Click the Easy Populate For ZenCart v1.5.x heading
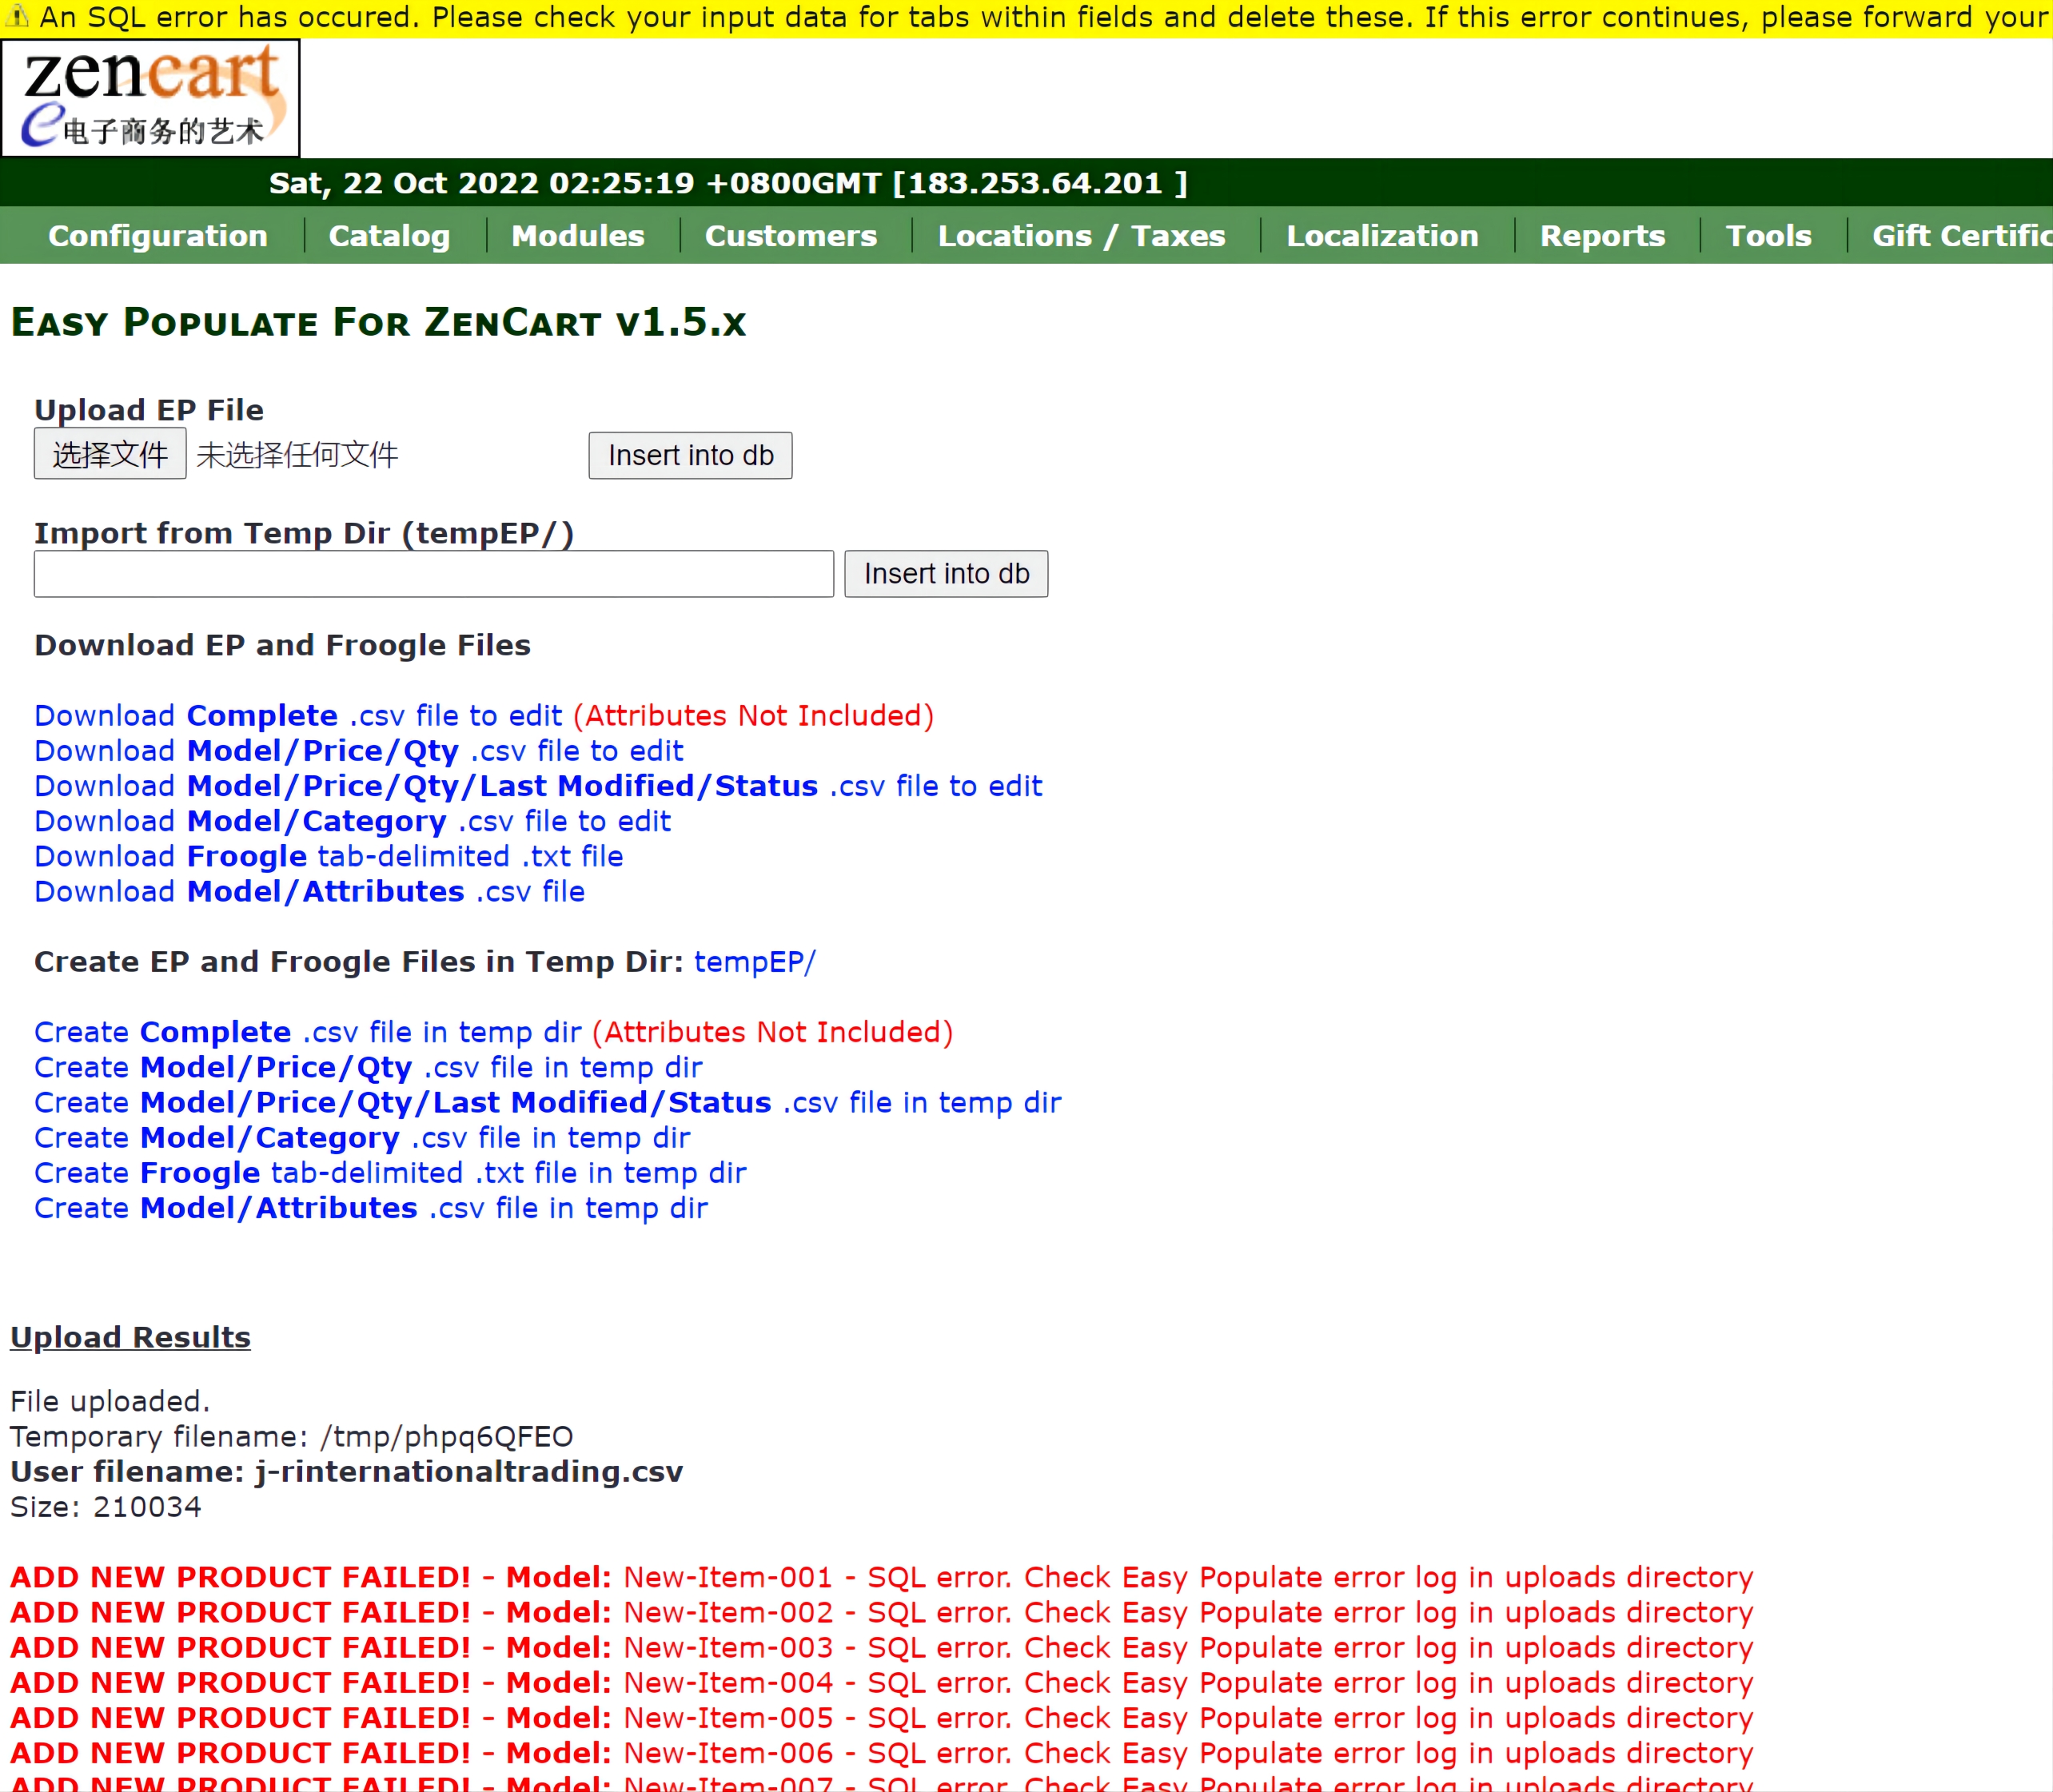Image resolution: width=2053 pixels, height=1792 pixels. tap(378, 322)
